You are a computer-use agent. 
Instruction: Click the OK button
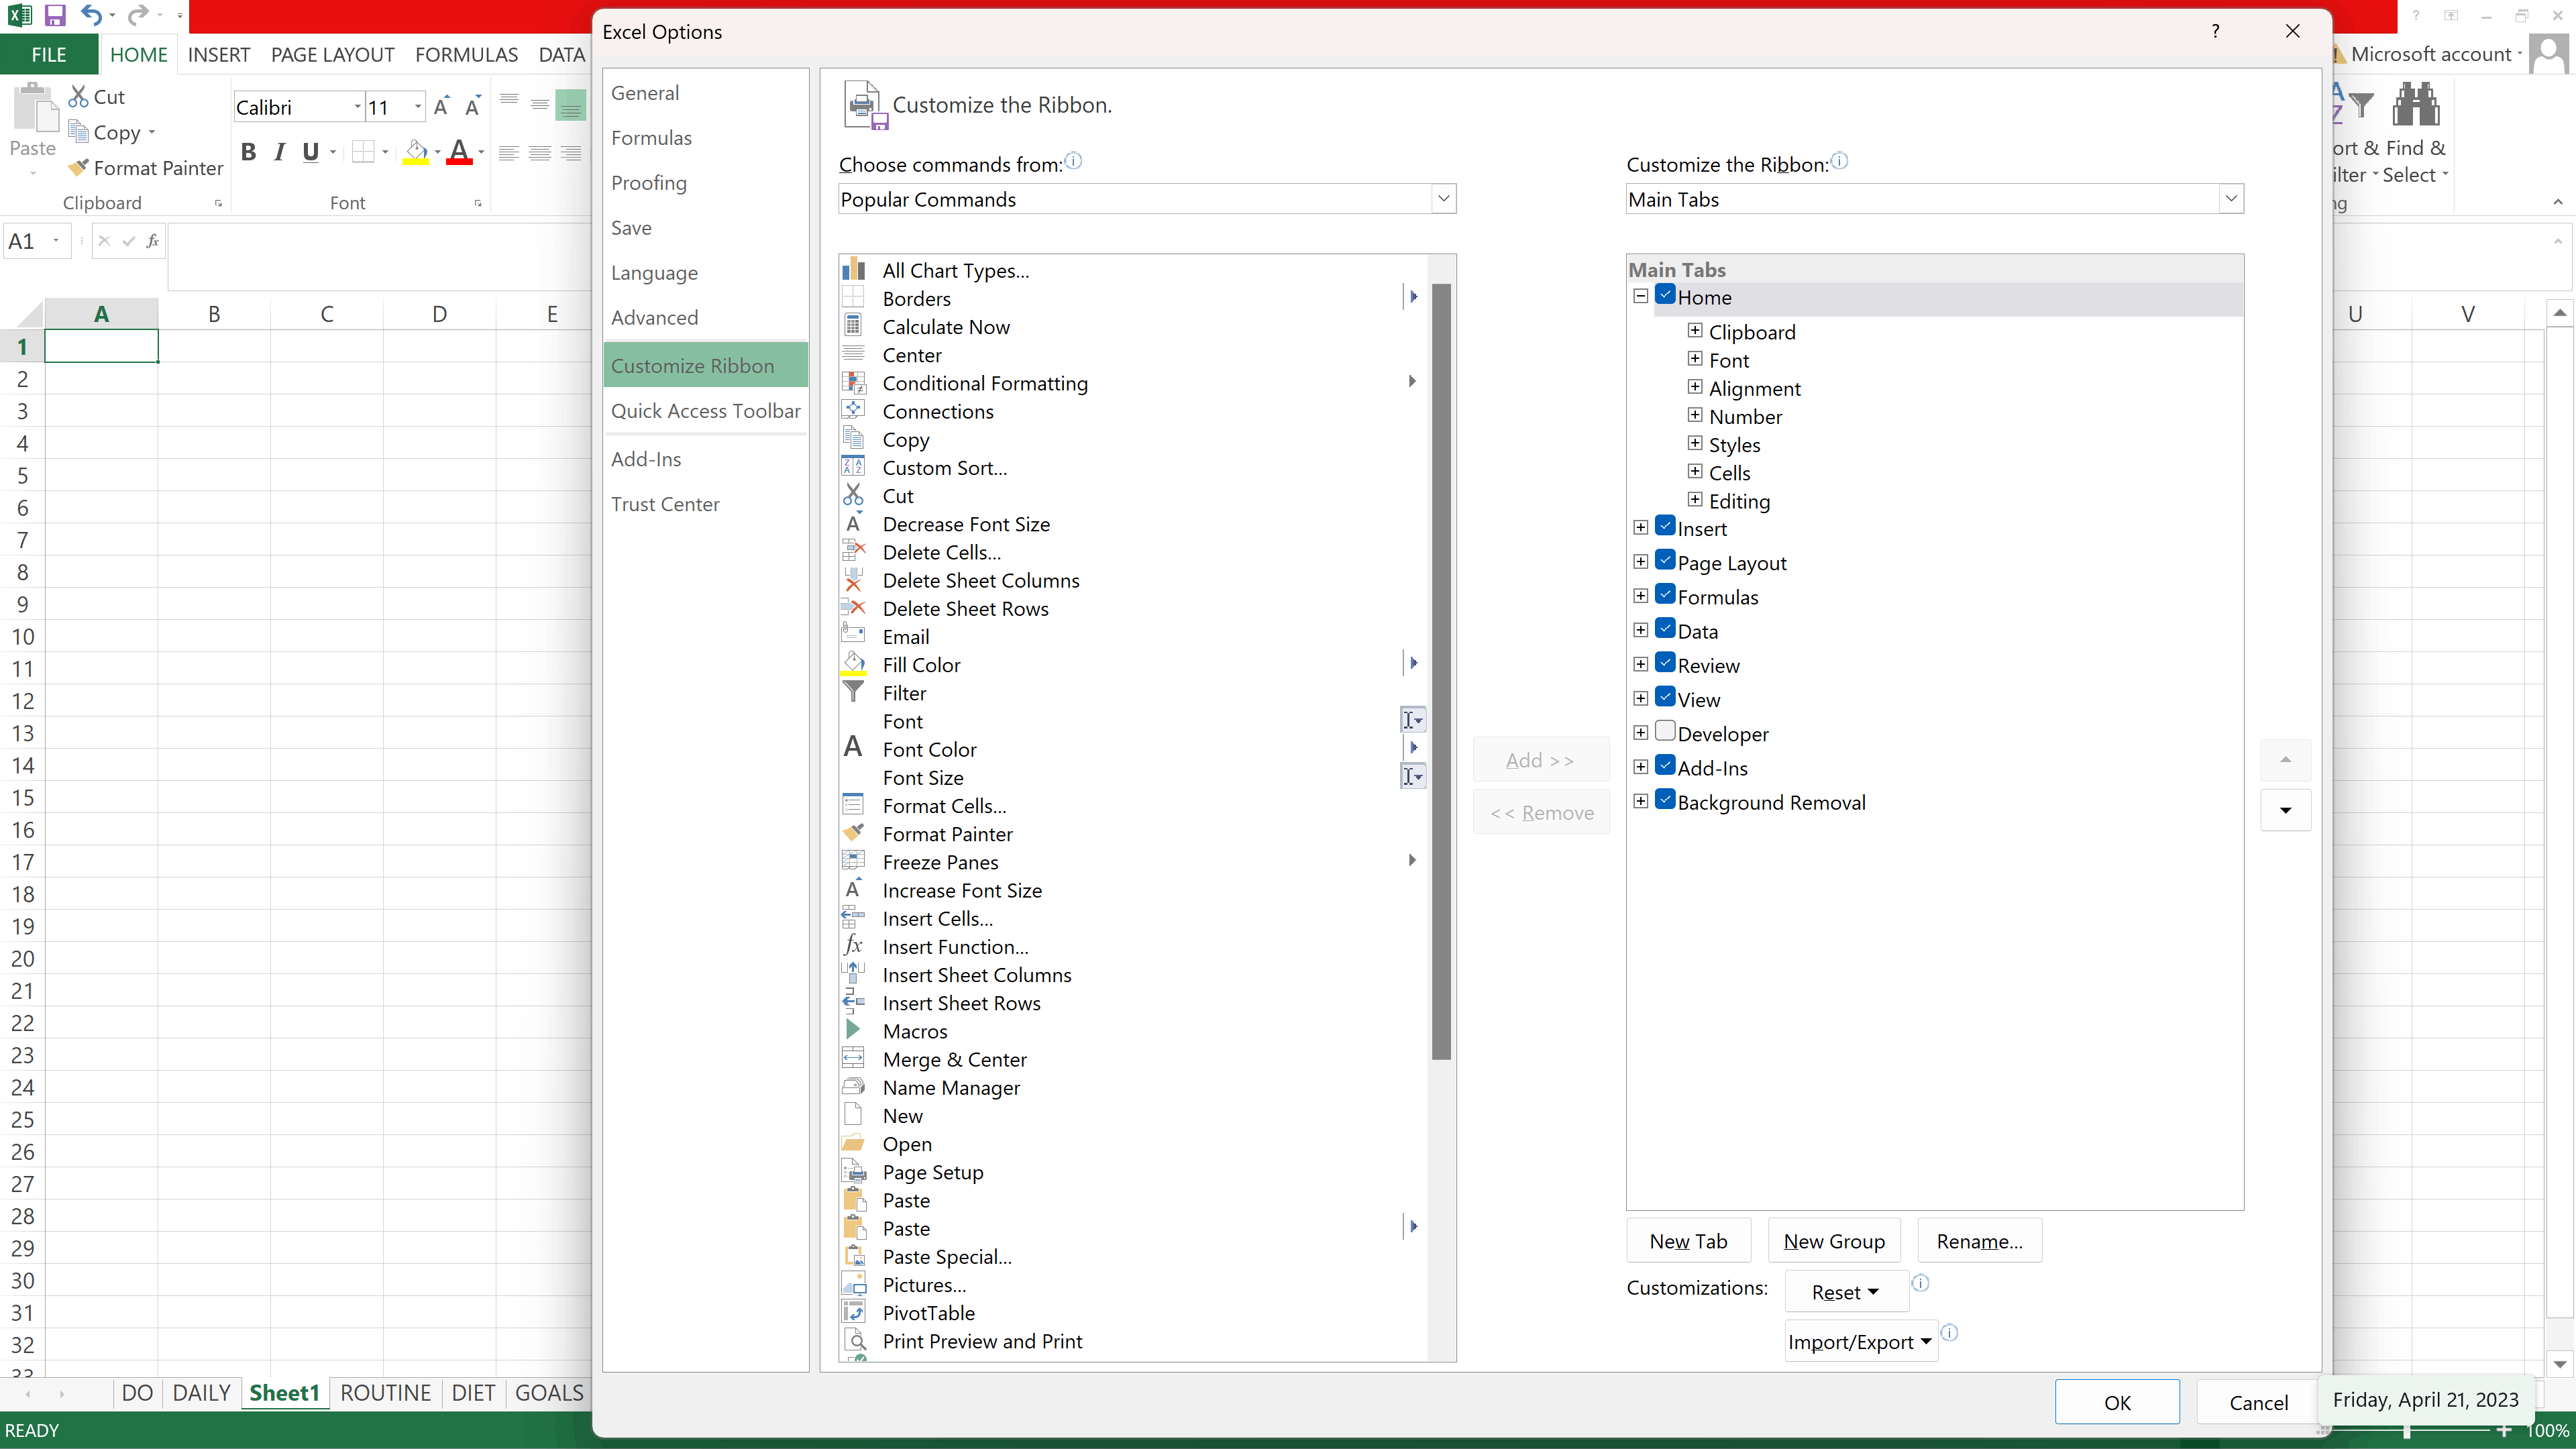2117,1402
